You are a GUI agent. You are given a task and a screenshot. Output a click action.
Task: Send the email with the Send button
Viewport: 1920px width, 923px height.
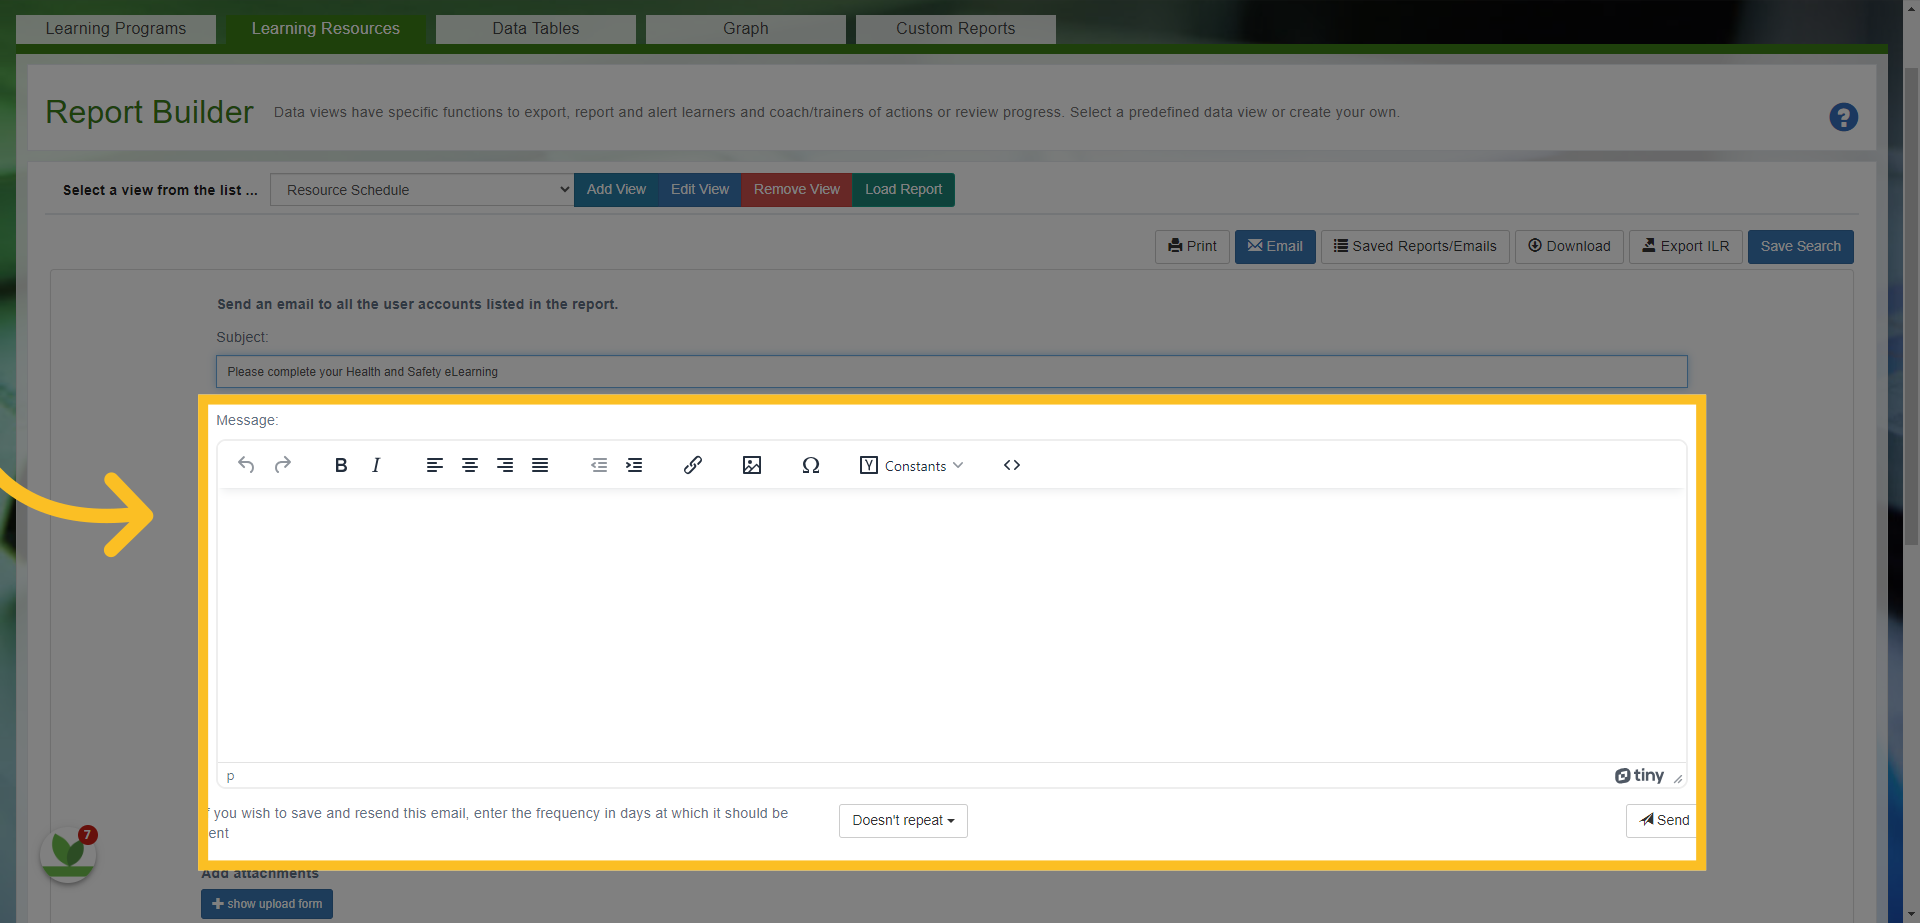[1661, 821]
